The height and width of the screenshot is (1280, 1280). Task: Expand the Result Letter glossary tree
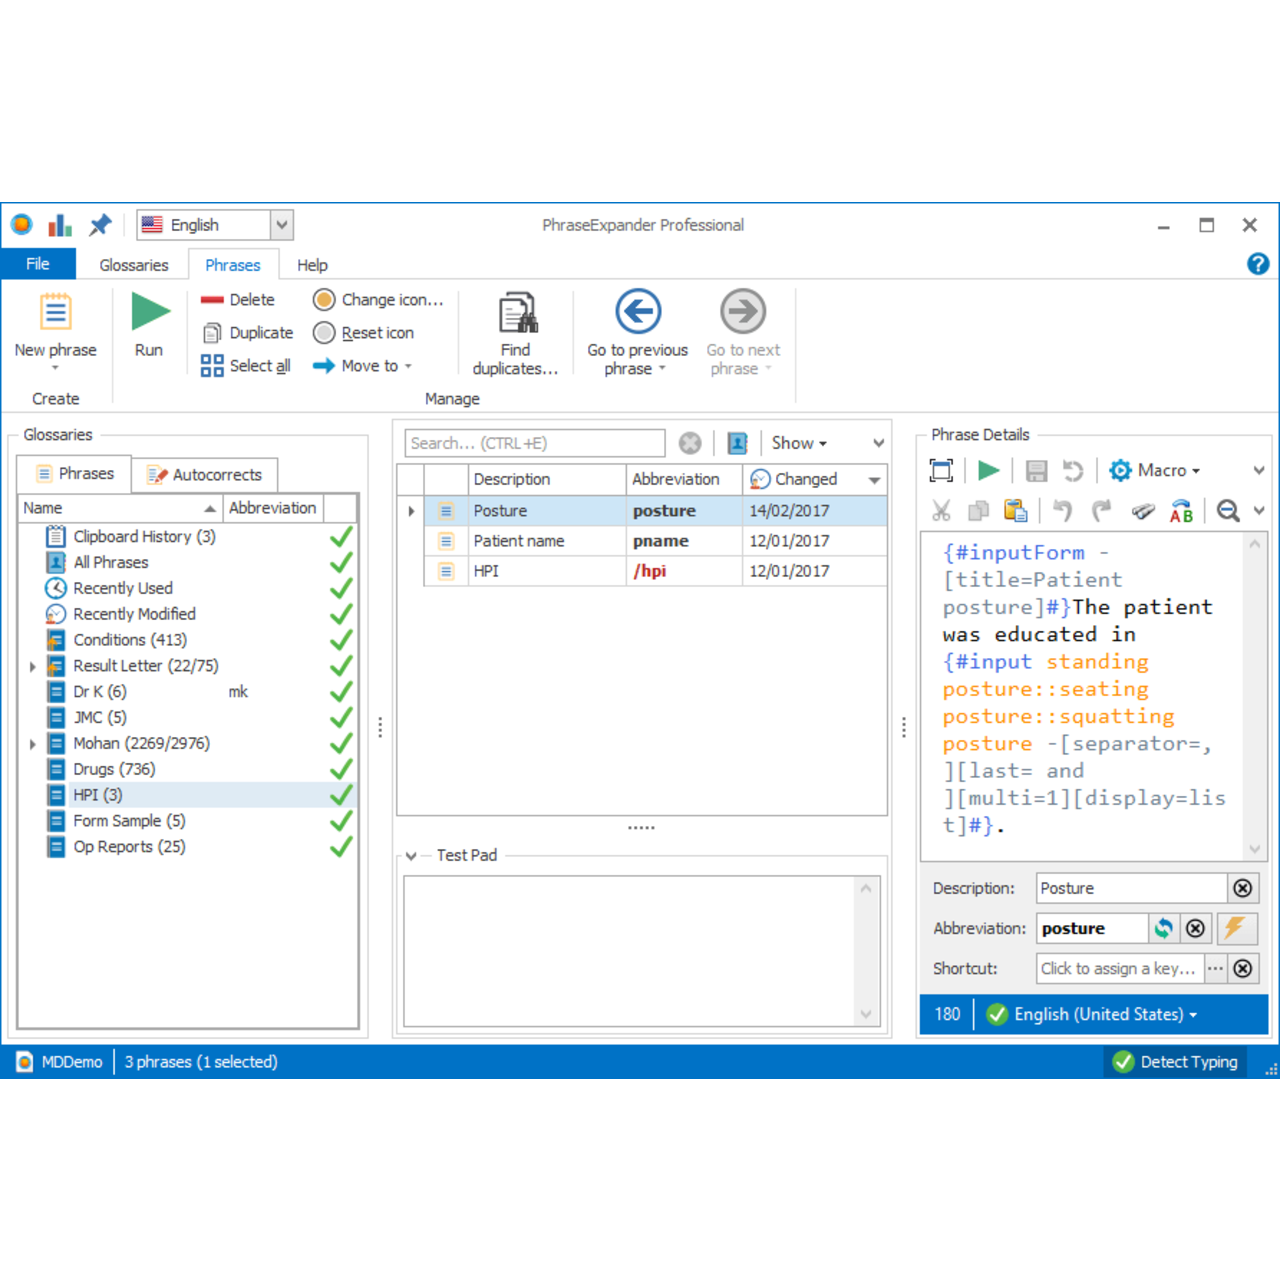pos(32,667)
